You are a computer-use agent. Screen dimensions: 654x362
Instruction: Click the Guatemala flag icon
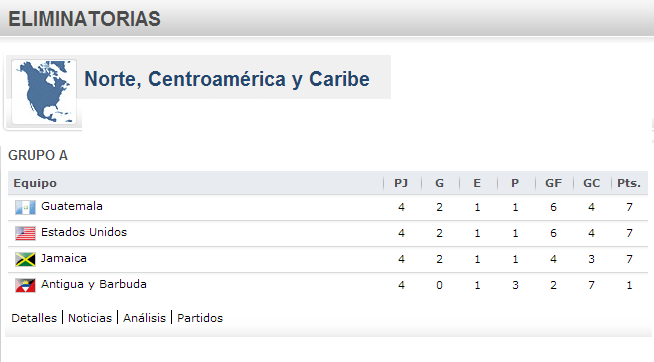(25, 207)
